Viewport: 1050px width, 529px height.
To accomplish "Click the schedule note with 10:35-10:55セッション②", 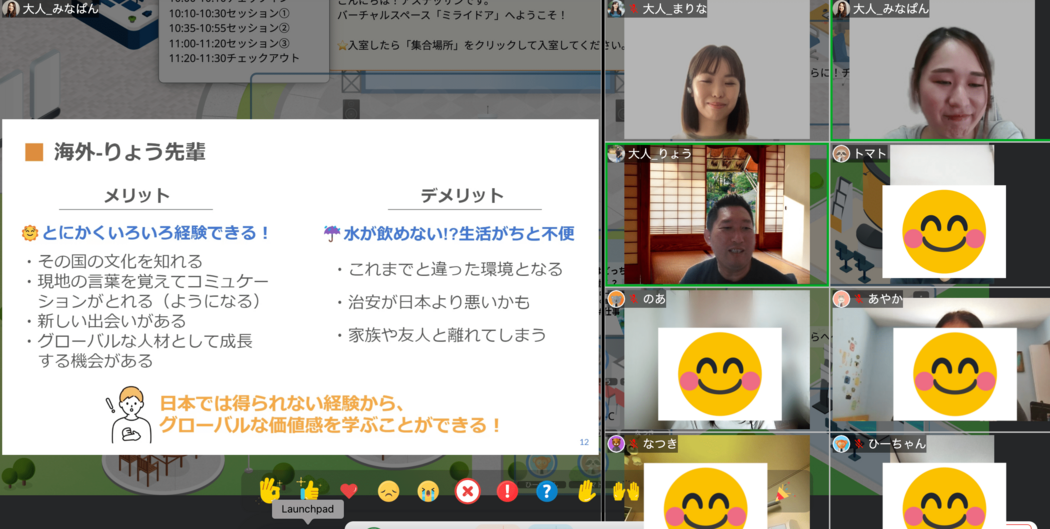I will (x=244, y=28).
